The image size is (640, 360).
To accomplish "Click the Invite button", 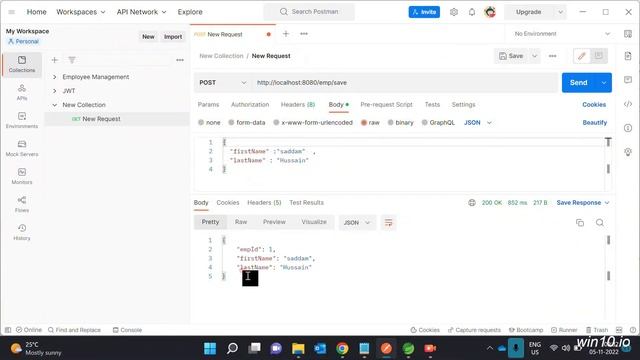I will click(424, 12).
